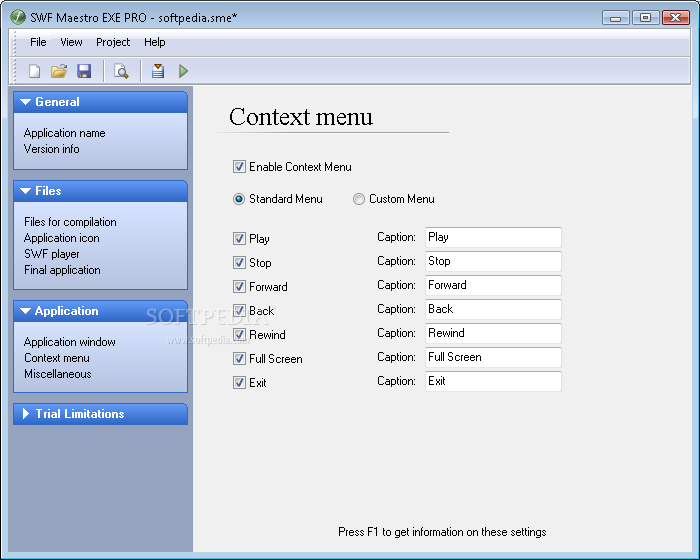The width and height of the screenshot is (700, 560).
Task: Open Files for compilation page
Action: point(70,222)
